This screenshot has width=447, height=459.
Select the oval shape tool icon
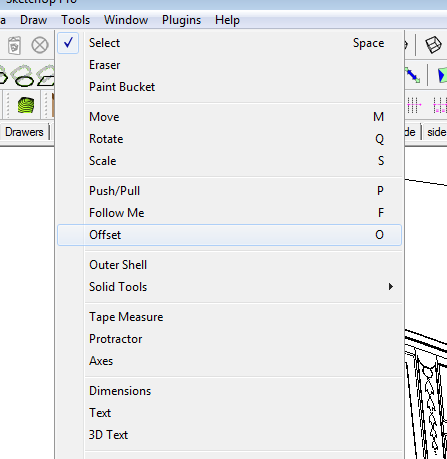[x=24, y=76]
